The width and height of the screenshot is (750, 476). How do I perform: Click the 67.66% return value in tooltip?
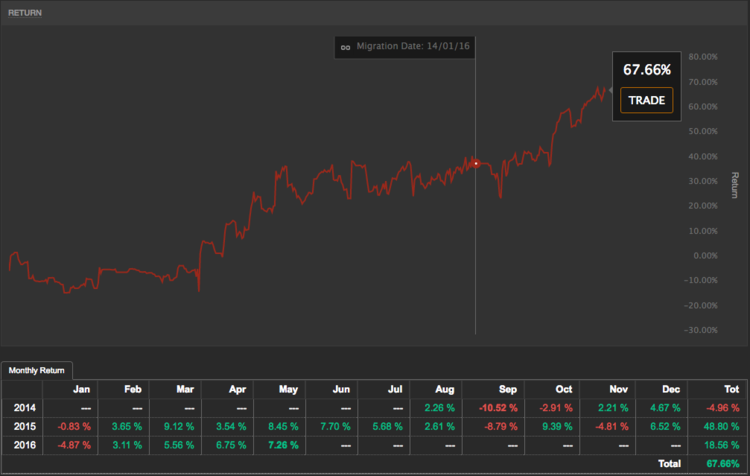(x=647, y=70)
